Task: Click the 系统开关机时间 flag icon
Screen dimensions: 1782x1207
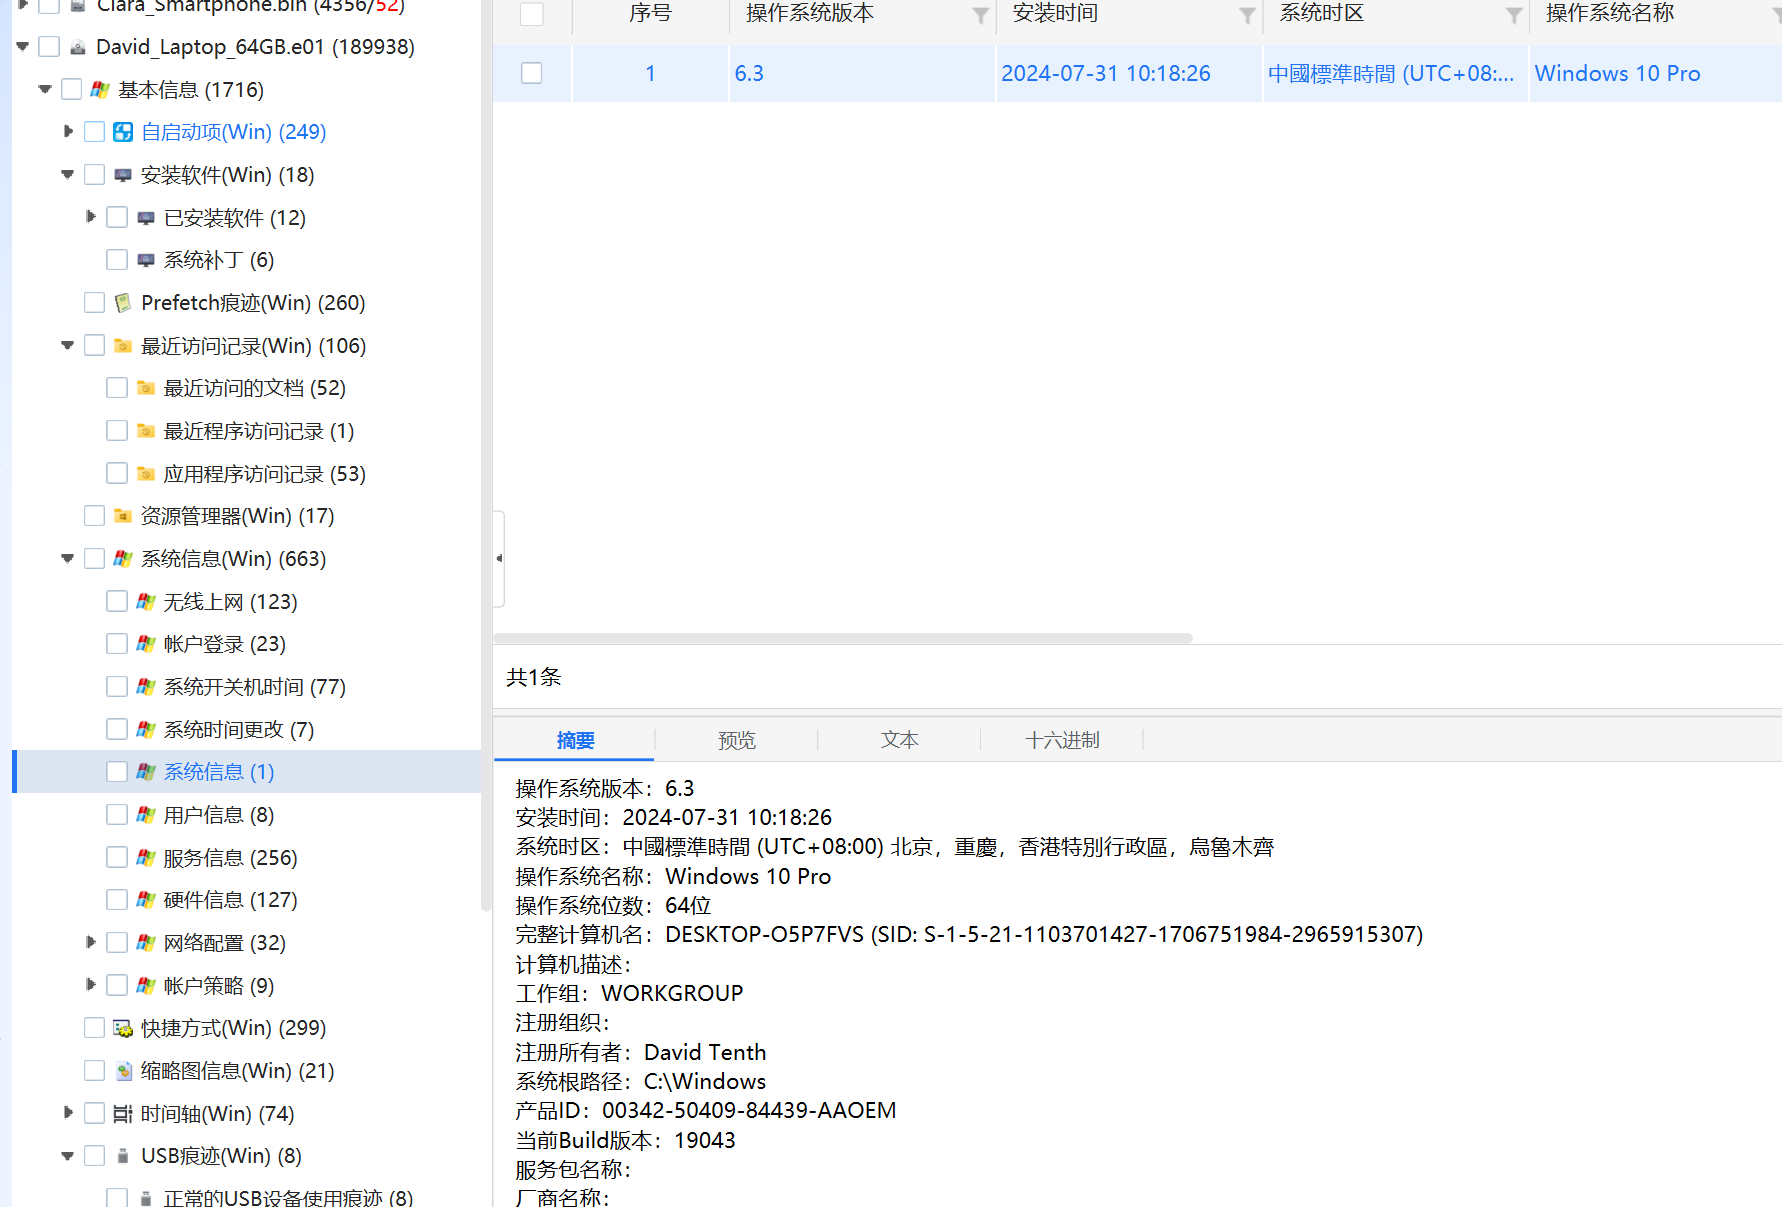Action: pyautogui.click(x=146, y=687)
